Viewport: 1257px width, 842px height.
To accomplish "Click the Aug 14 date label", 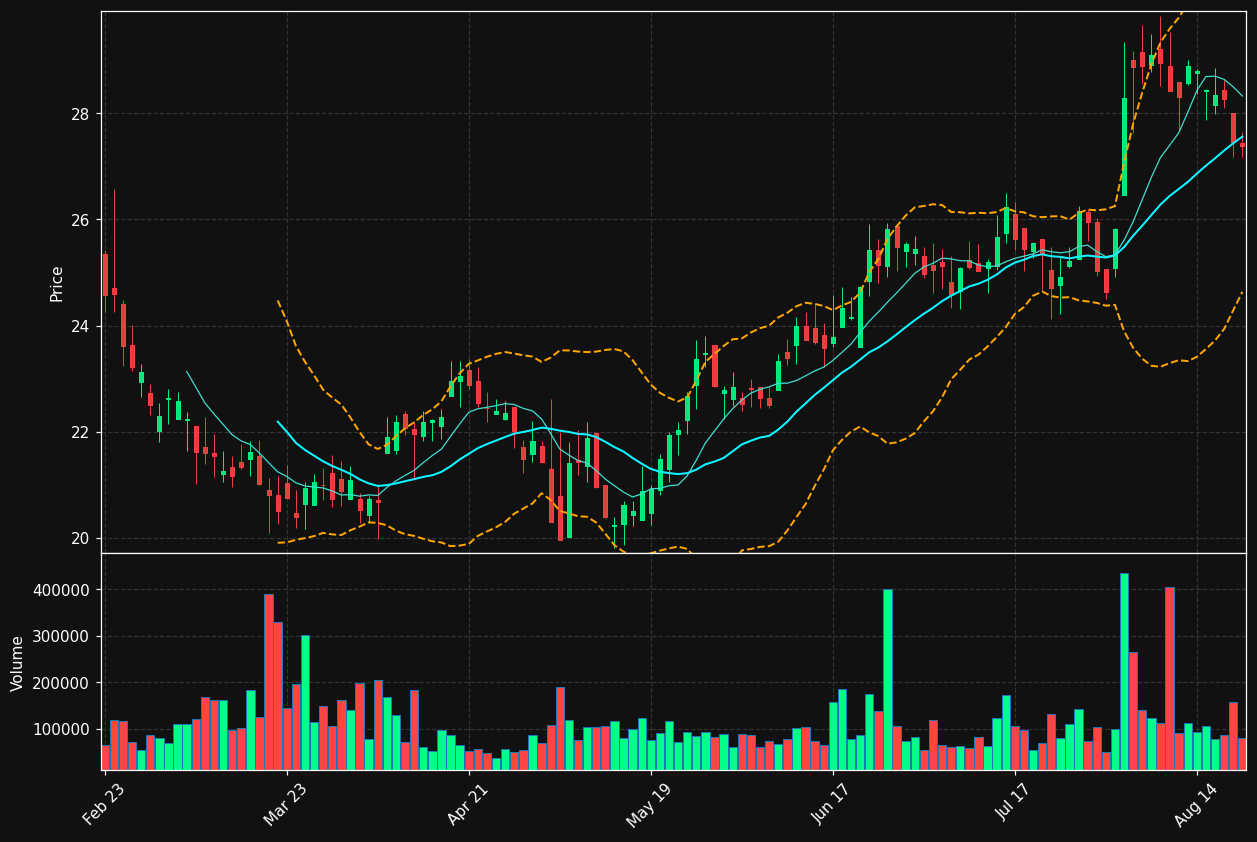I will pos(1197,805).
